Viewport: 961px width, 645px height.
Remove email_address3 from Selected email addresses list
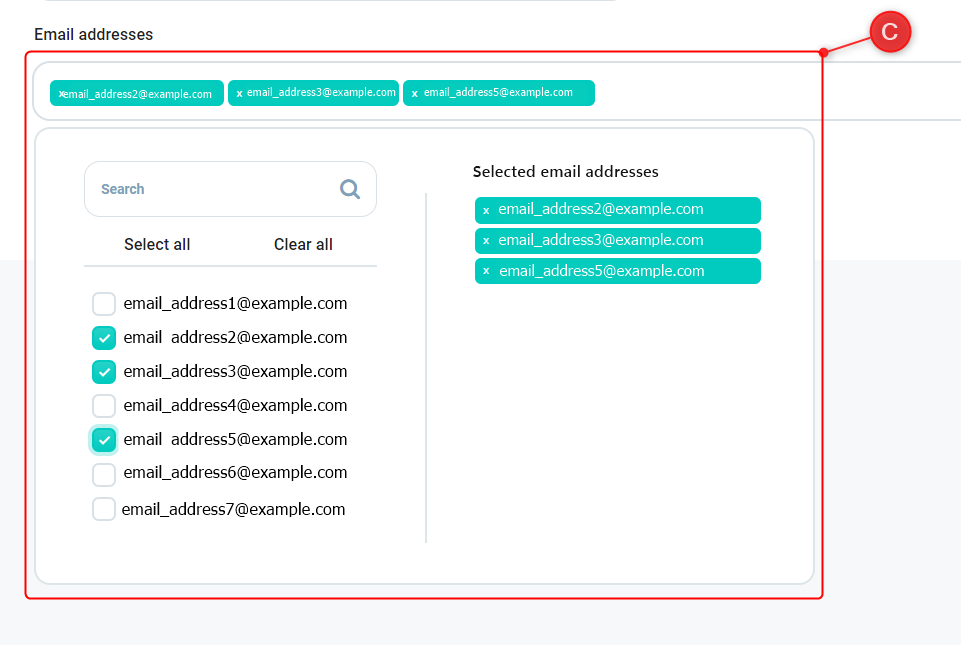point(486,241)
